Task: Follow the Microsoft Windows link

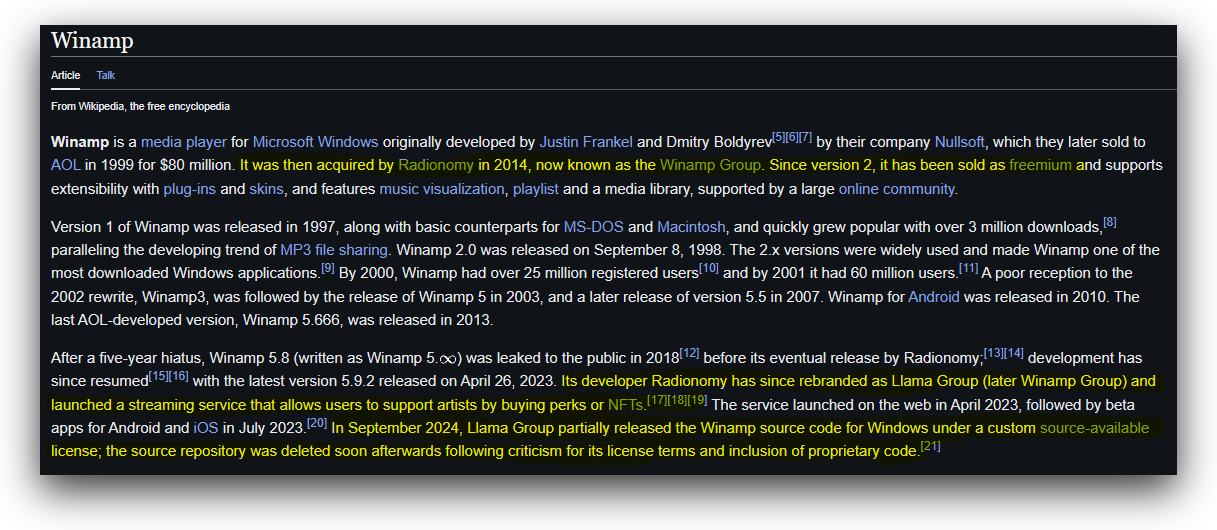Action: (315, 142)
